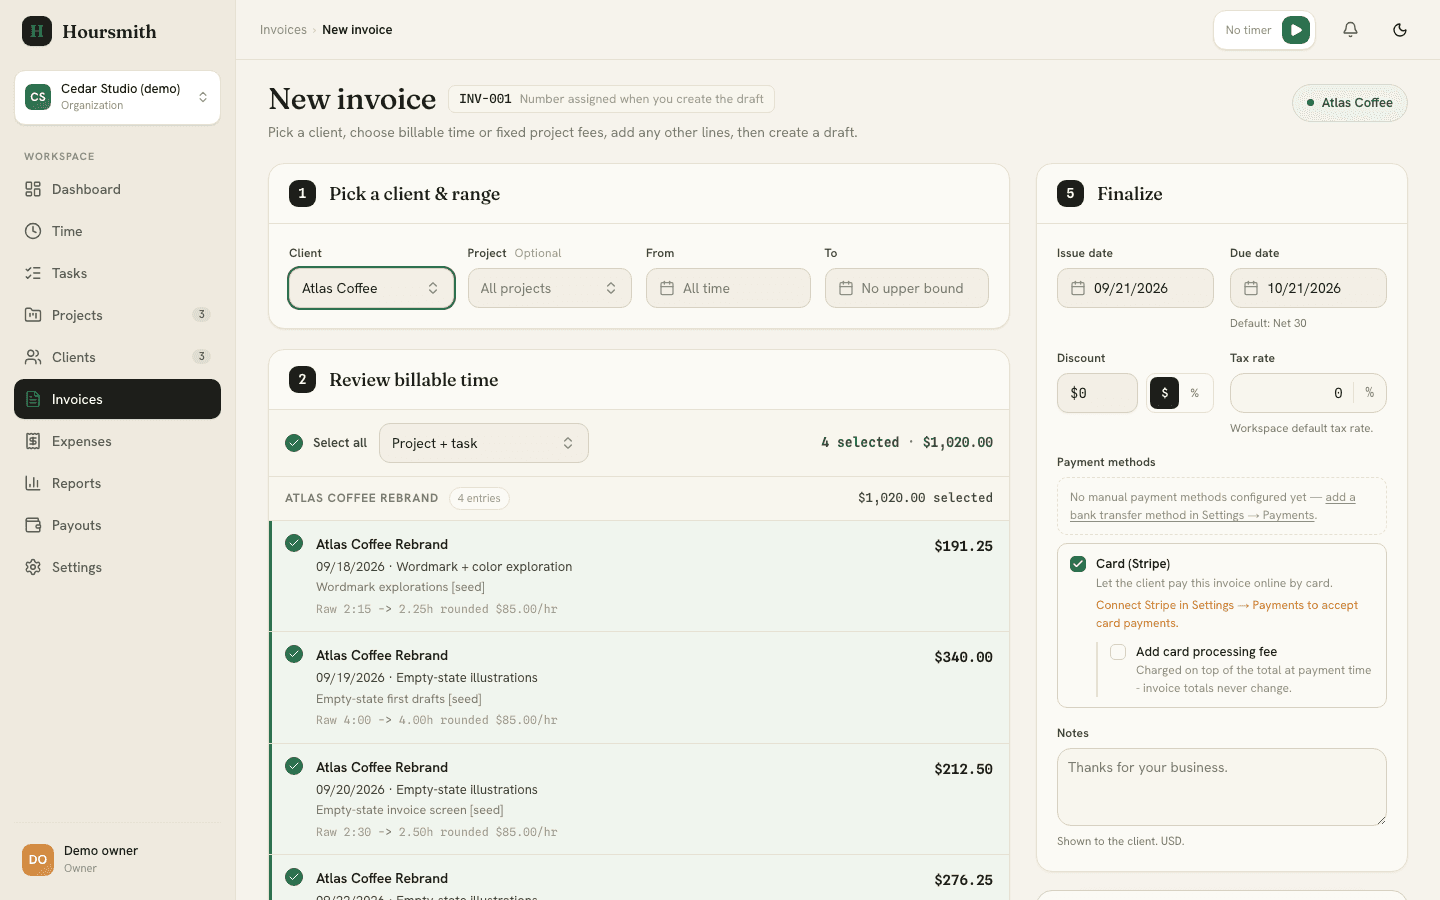The image size is (1440, 900).
Task: Open the notifications bell
Action: click(1350, 30)
